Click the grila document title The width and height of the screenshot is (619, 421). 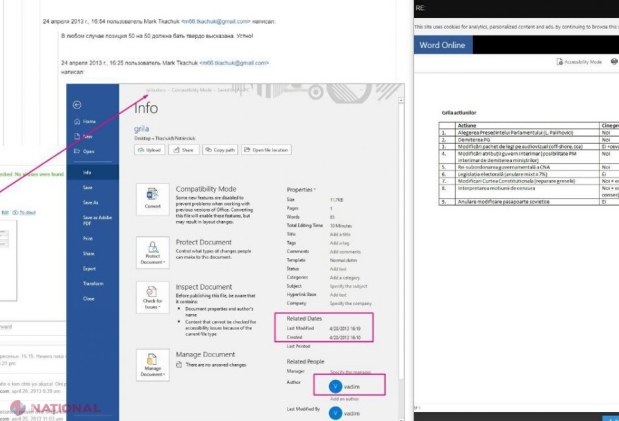coord(141,129)
